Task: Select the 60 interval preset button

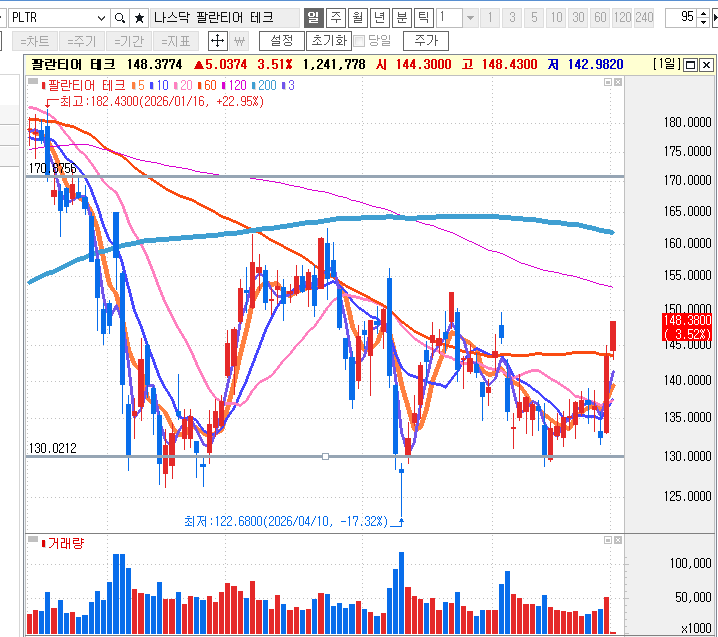Action: coord(600,18)
